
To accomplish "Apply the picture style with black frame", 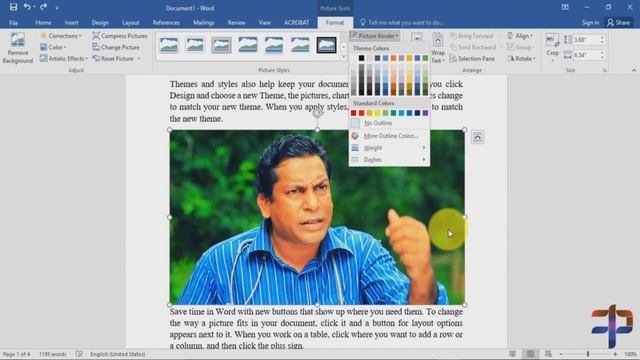I will click(x=327, y=45).
